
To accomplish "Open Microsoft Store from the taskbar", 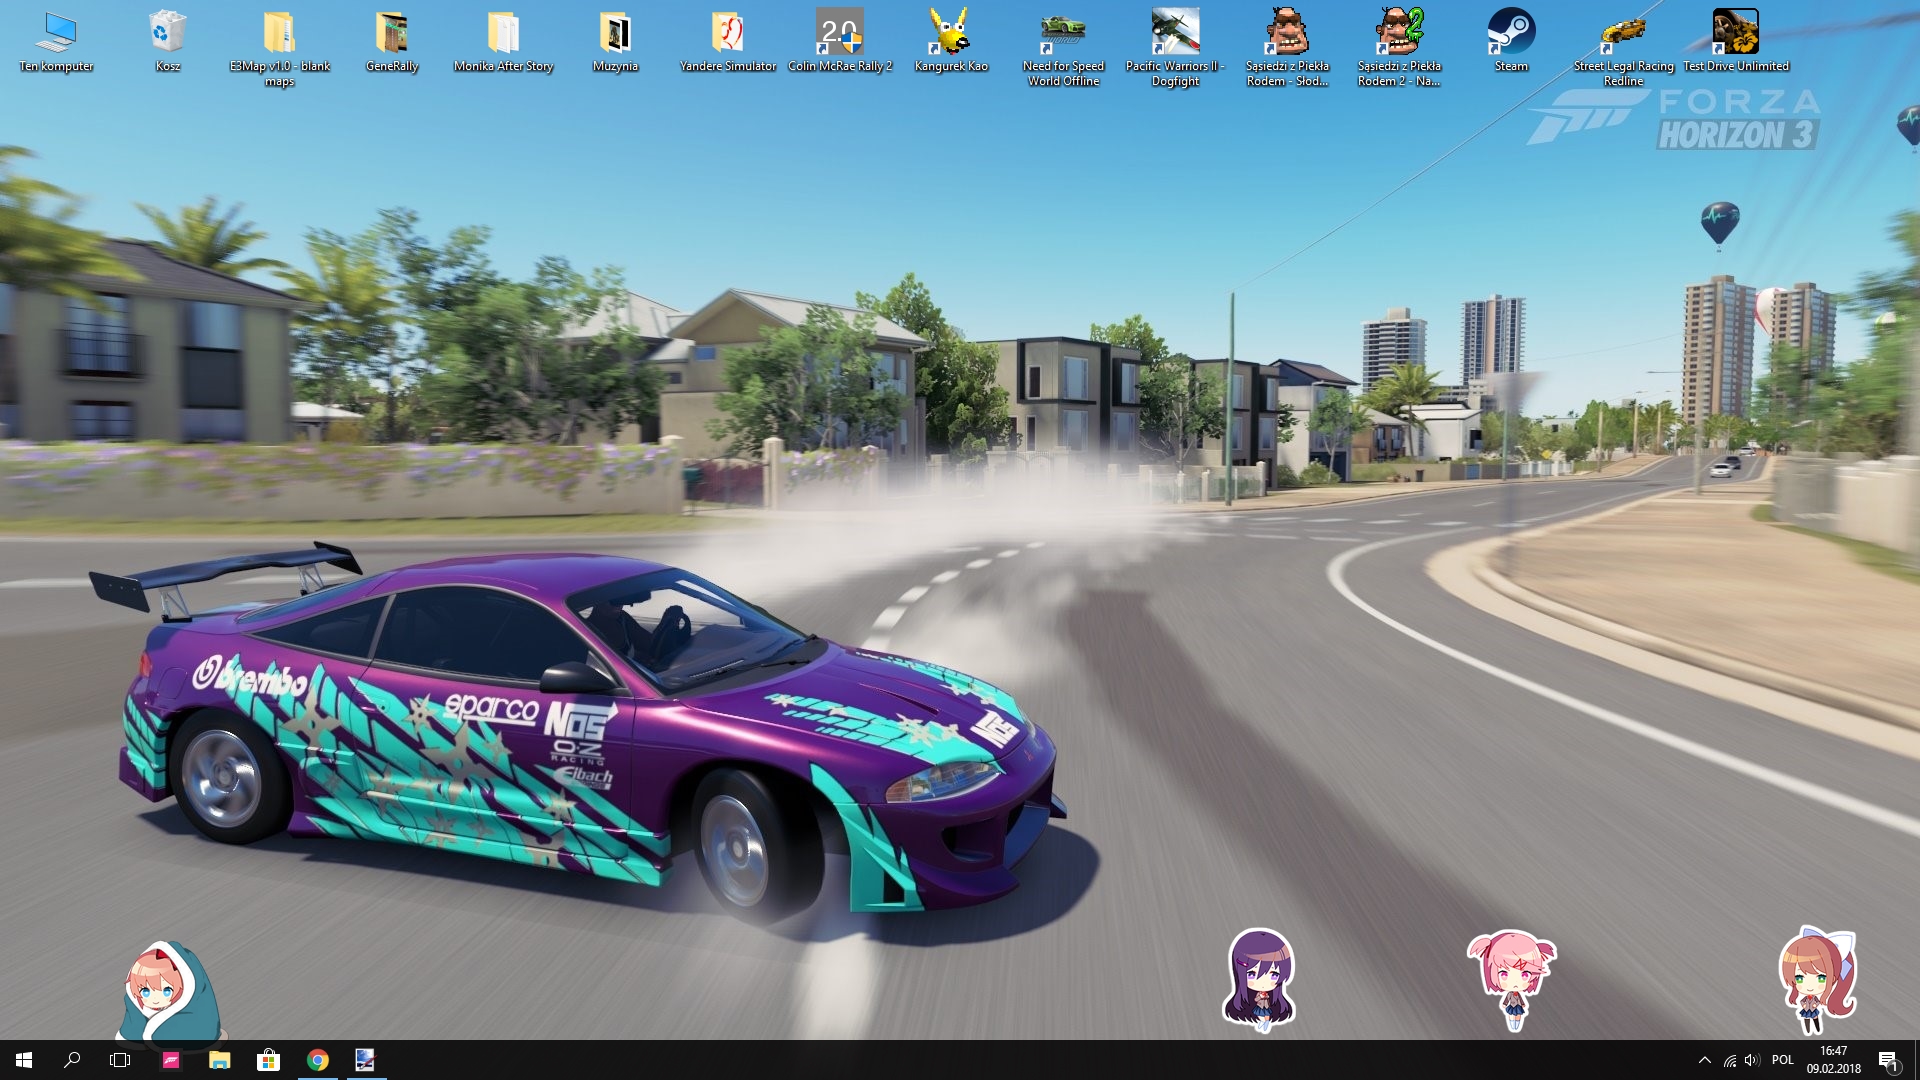I will (268, 1060).
